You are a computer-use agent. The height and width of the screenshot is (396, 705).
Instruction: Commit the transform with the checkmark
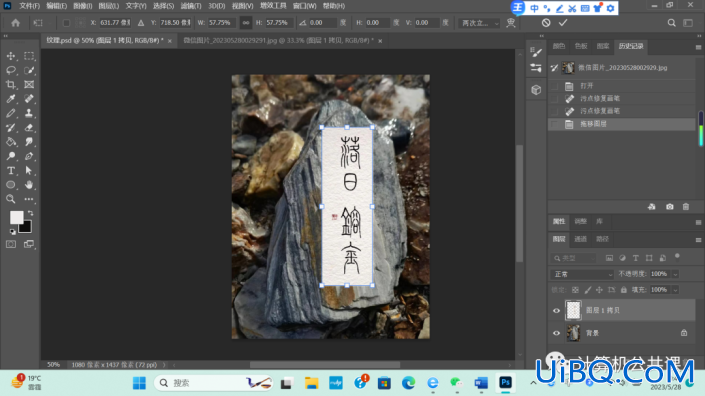pyautogui.click(x=563, y=22)
